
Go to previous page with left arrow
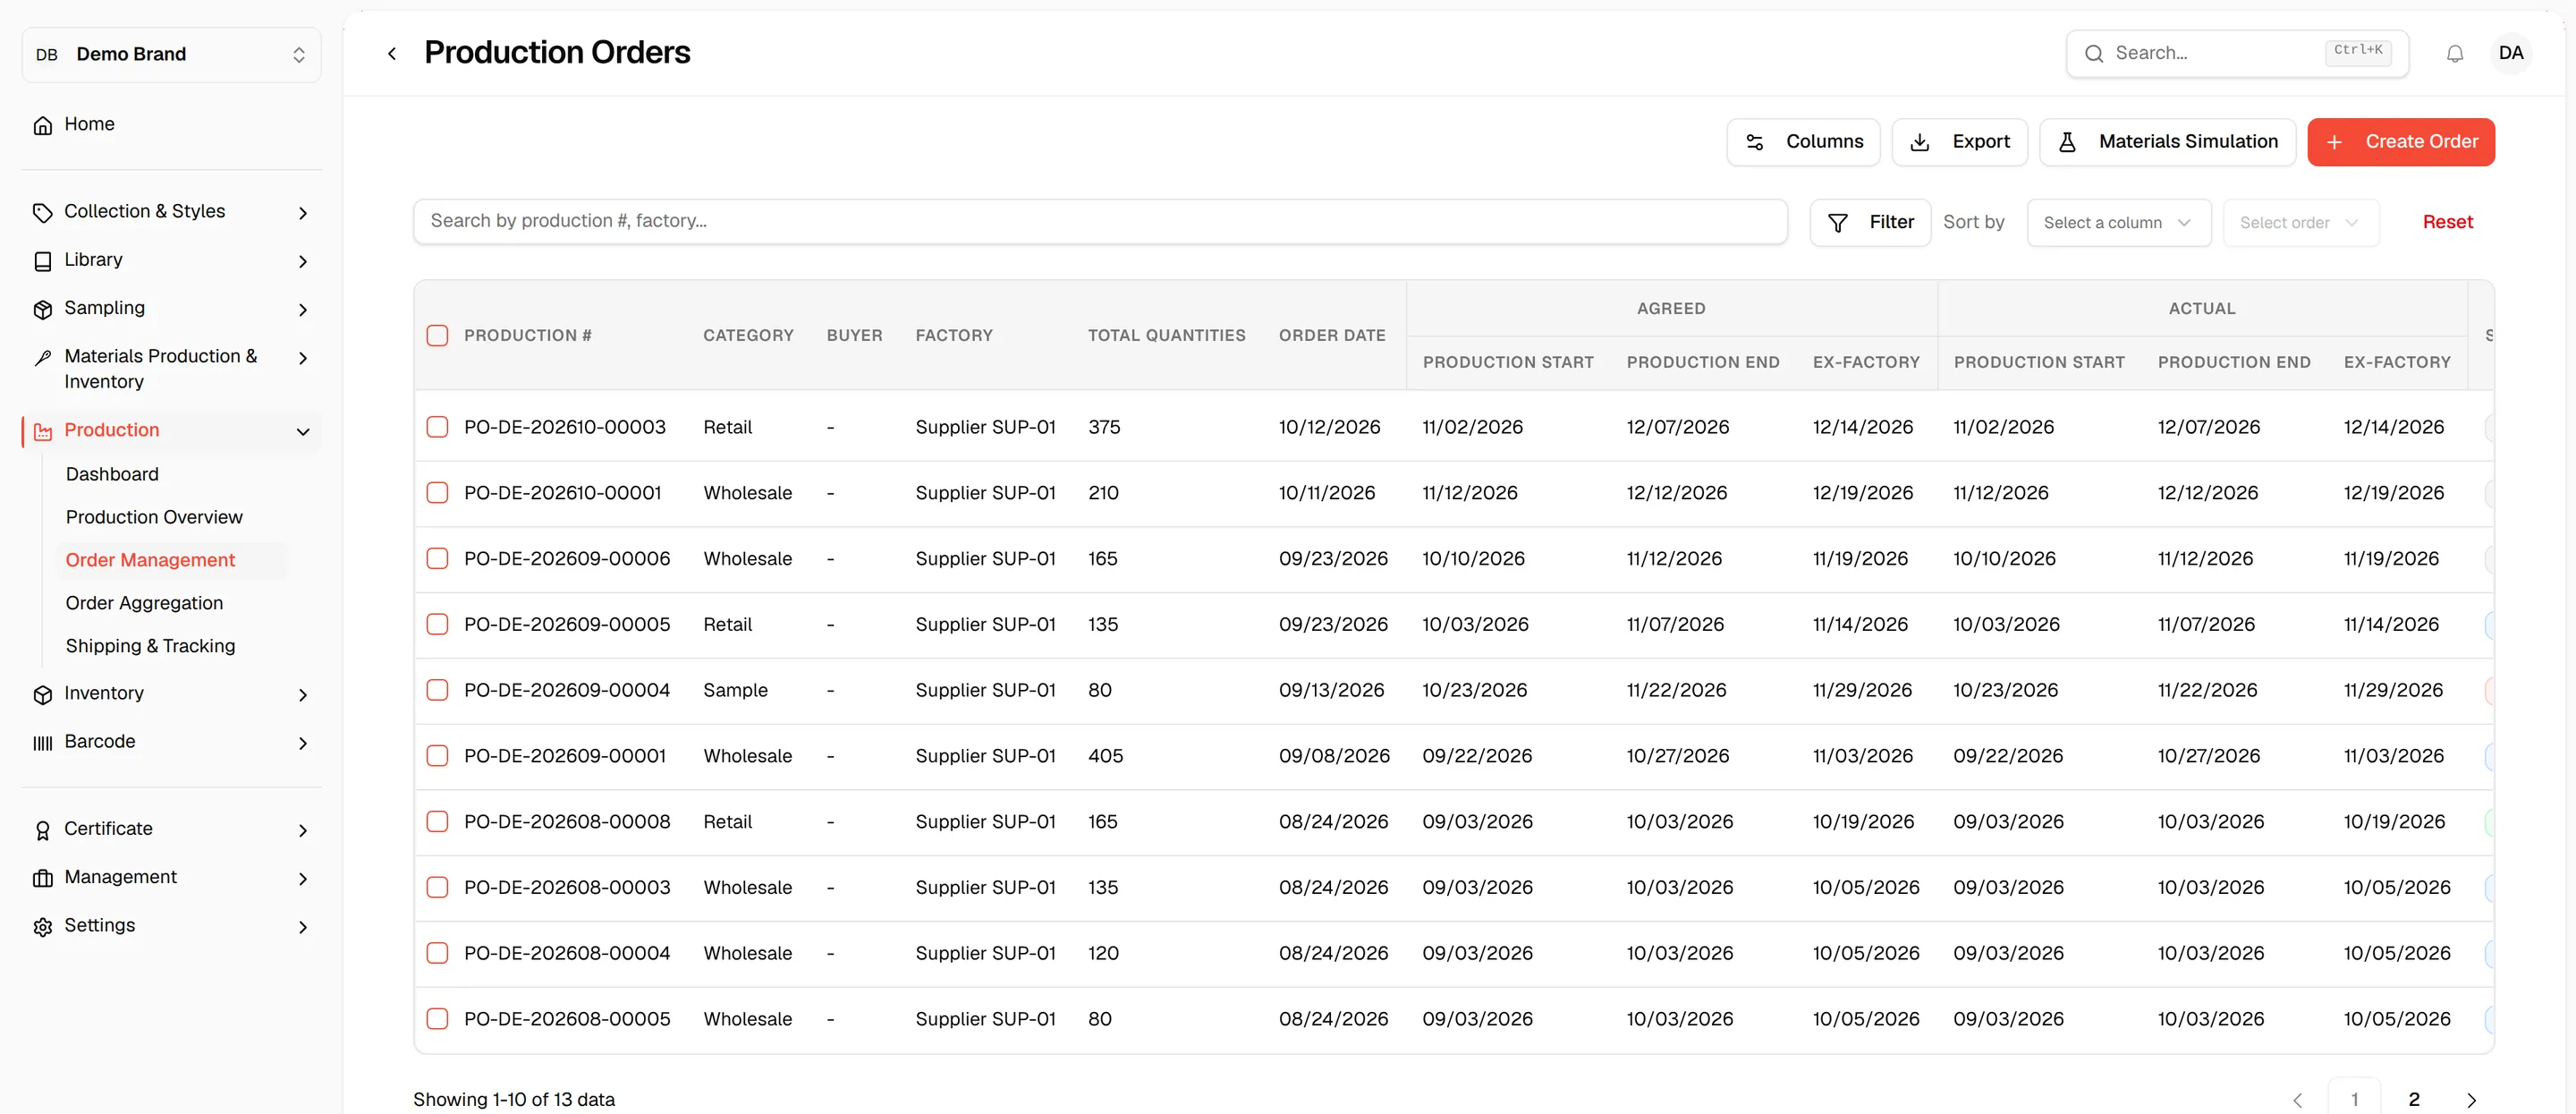(x=2297, y=1099)
